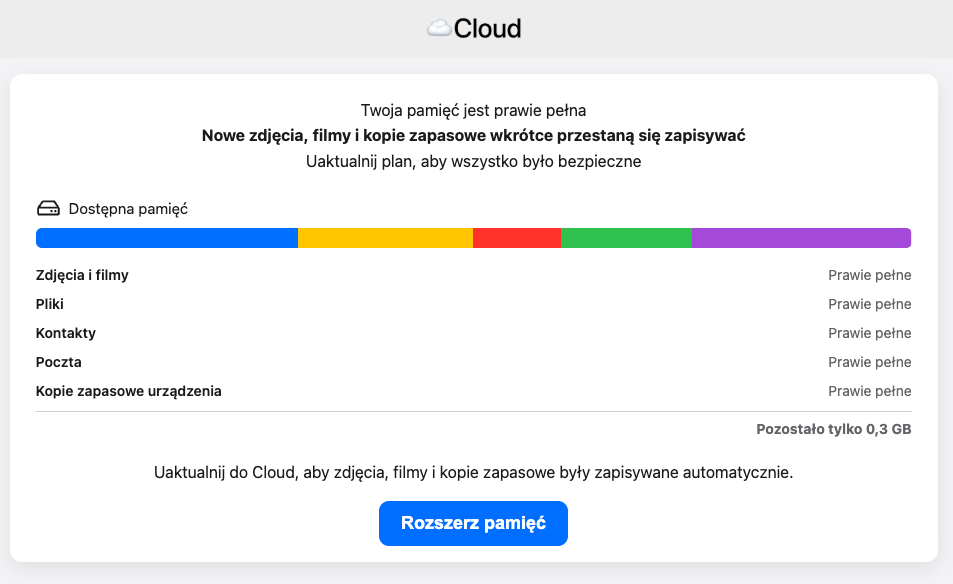The height and width of the screenshot is (584, 953).
Task: Select the Zdjęcia i filmy row label
Action: point(82,275)
